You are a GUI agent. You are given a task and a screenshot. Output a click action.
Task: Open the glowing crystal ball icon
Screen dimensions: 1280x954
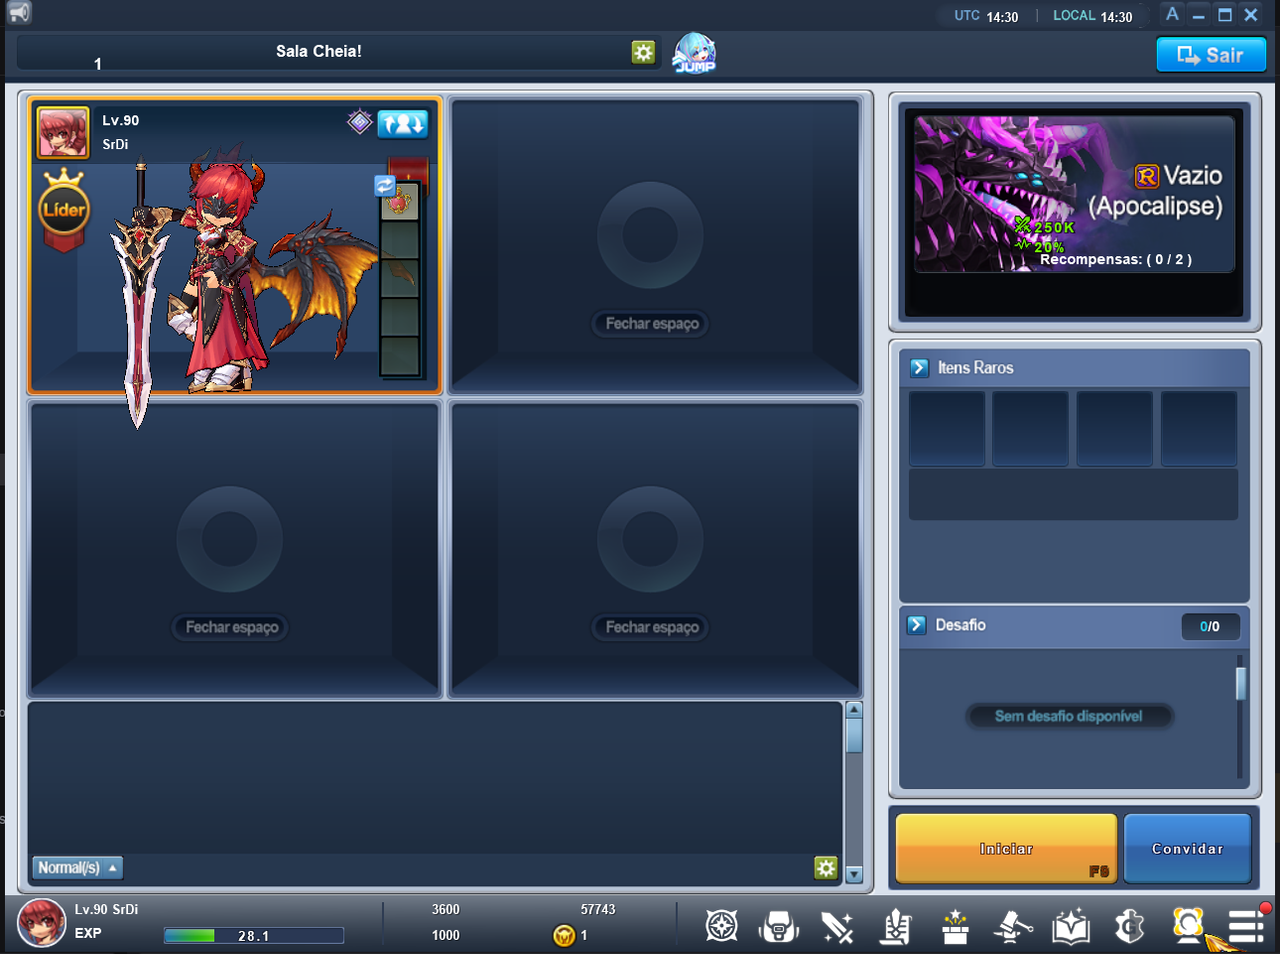1188,925
